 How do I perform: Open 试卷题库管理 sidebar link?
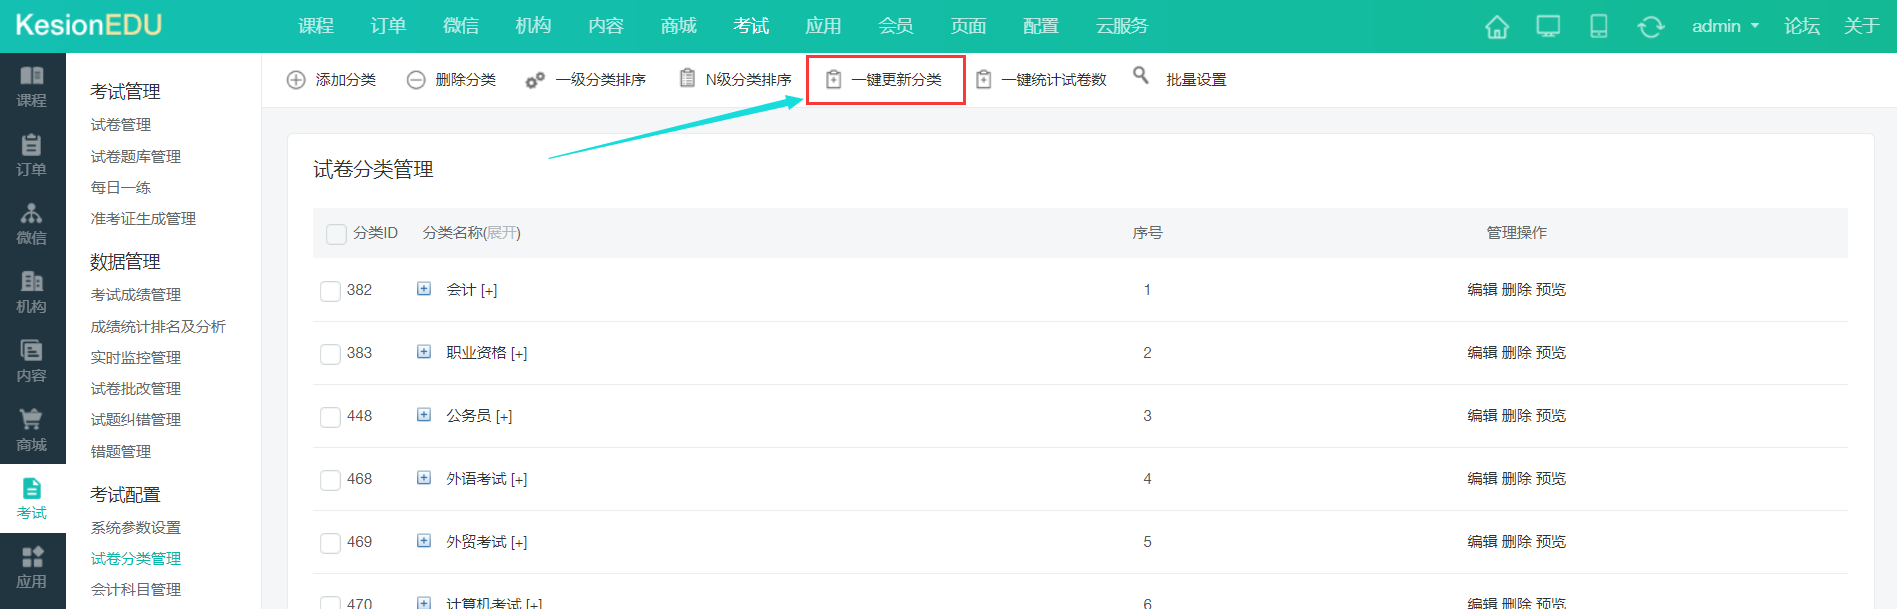(x=136, y=157)
